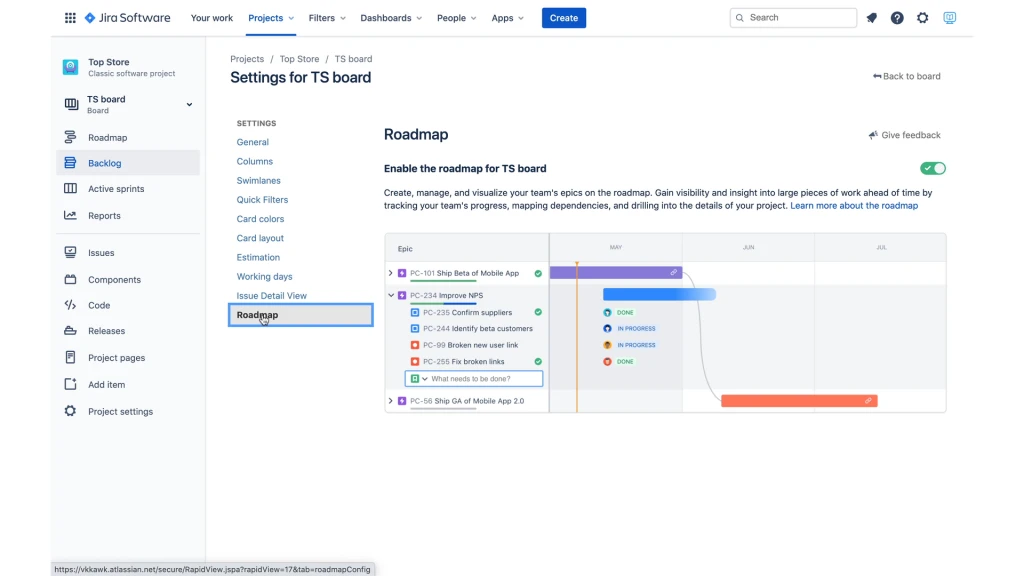
Task: Select the Card layout settings tab
Action: 260,238
